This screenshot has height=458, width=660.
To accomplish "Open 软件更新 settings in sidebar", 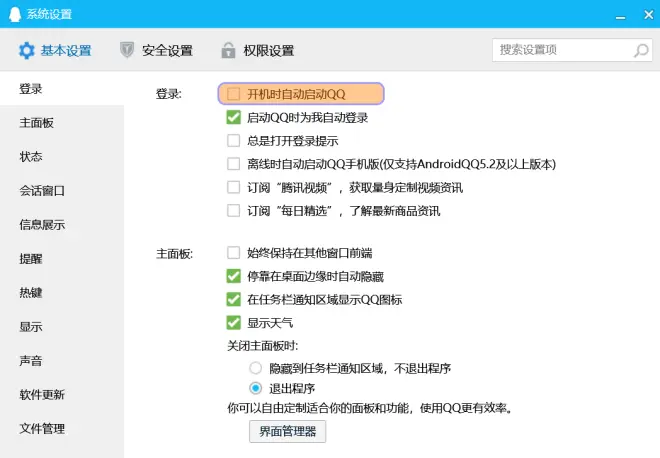I will click(62, 394).
